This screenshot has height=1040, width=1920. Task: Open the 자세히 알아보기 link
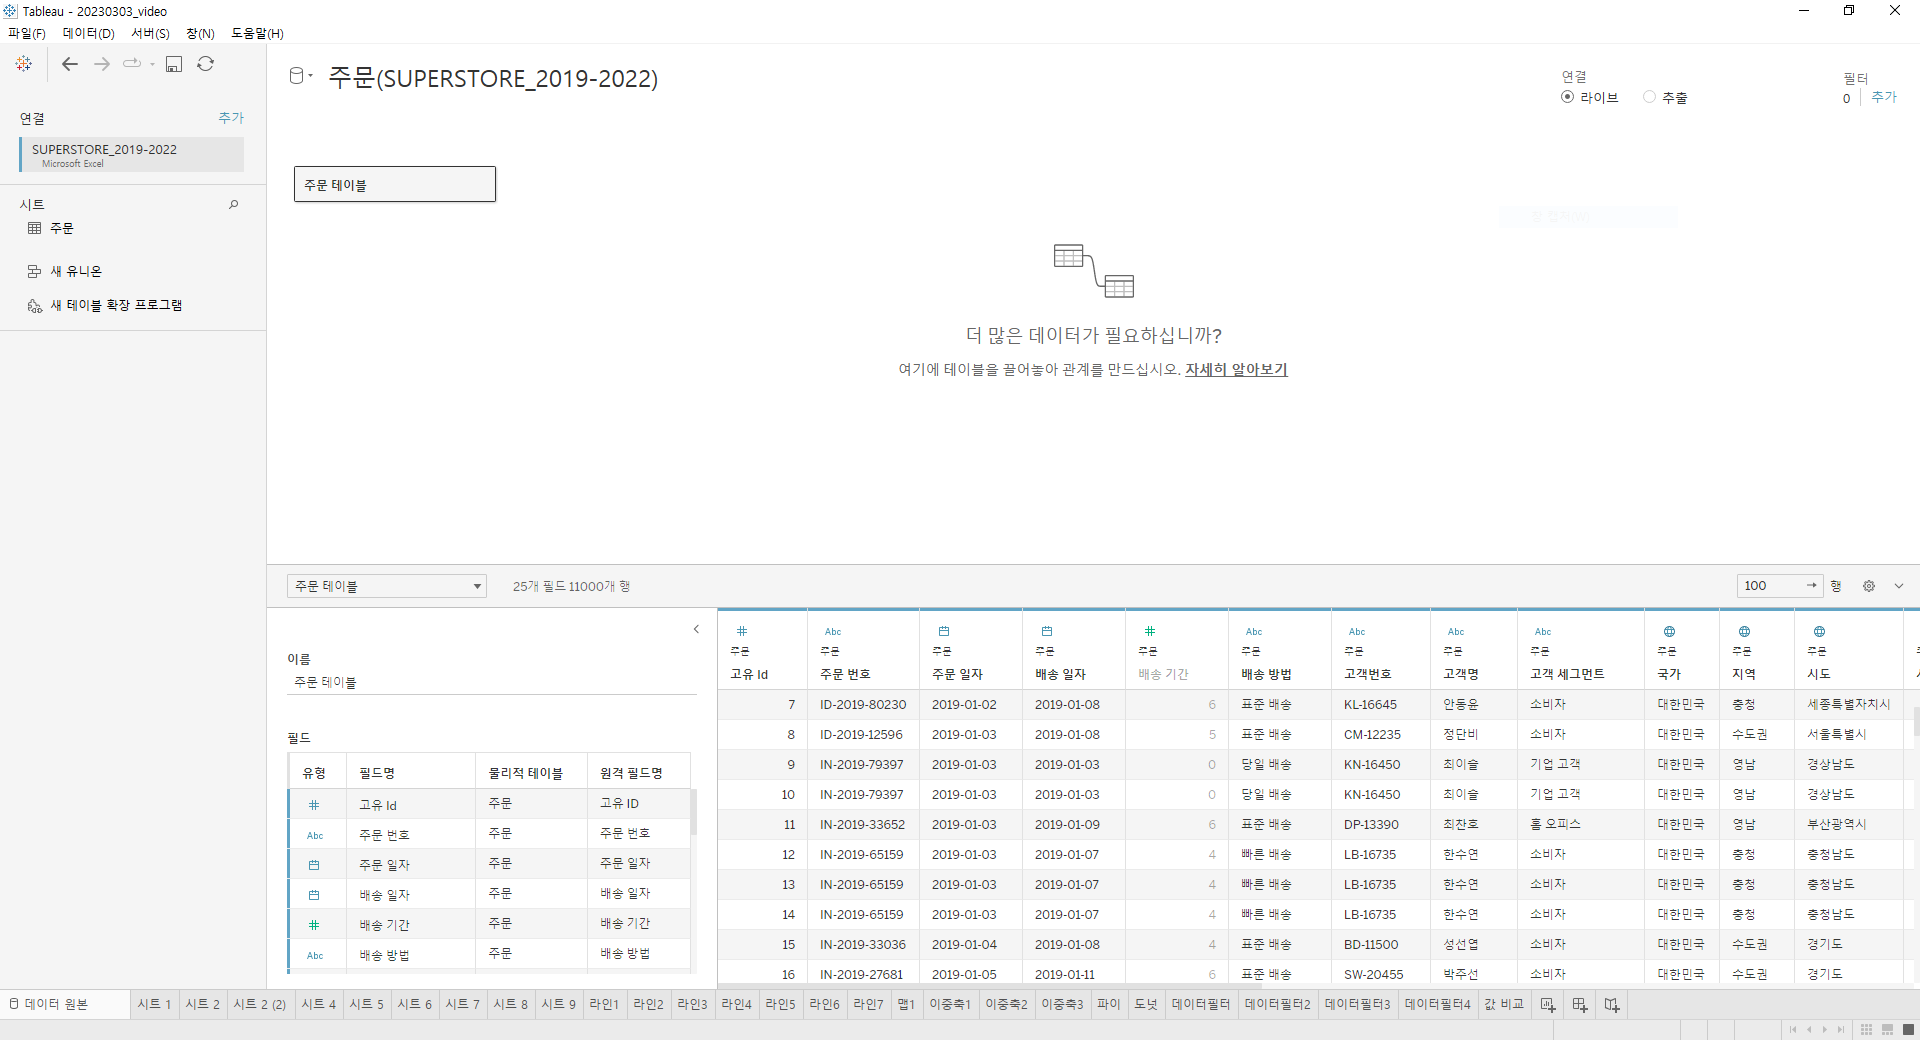(x=1236, y=369)
